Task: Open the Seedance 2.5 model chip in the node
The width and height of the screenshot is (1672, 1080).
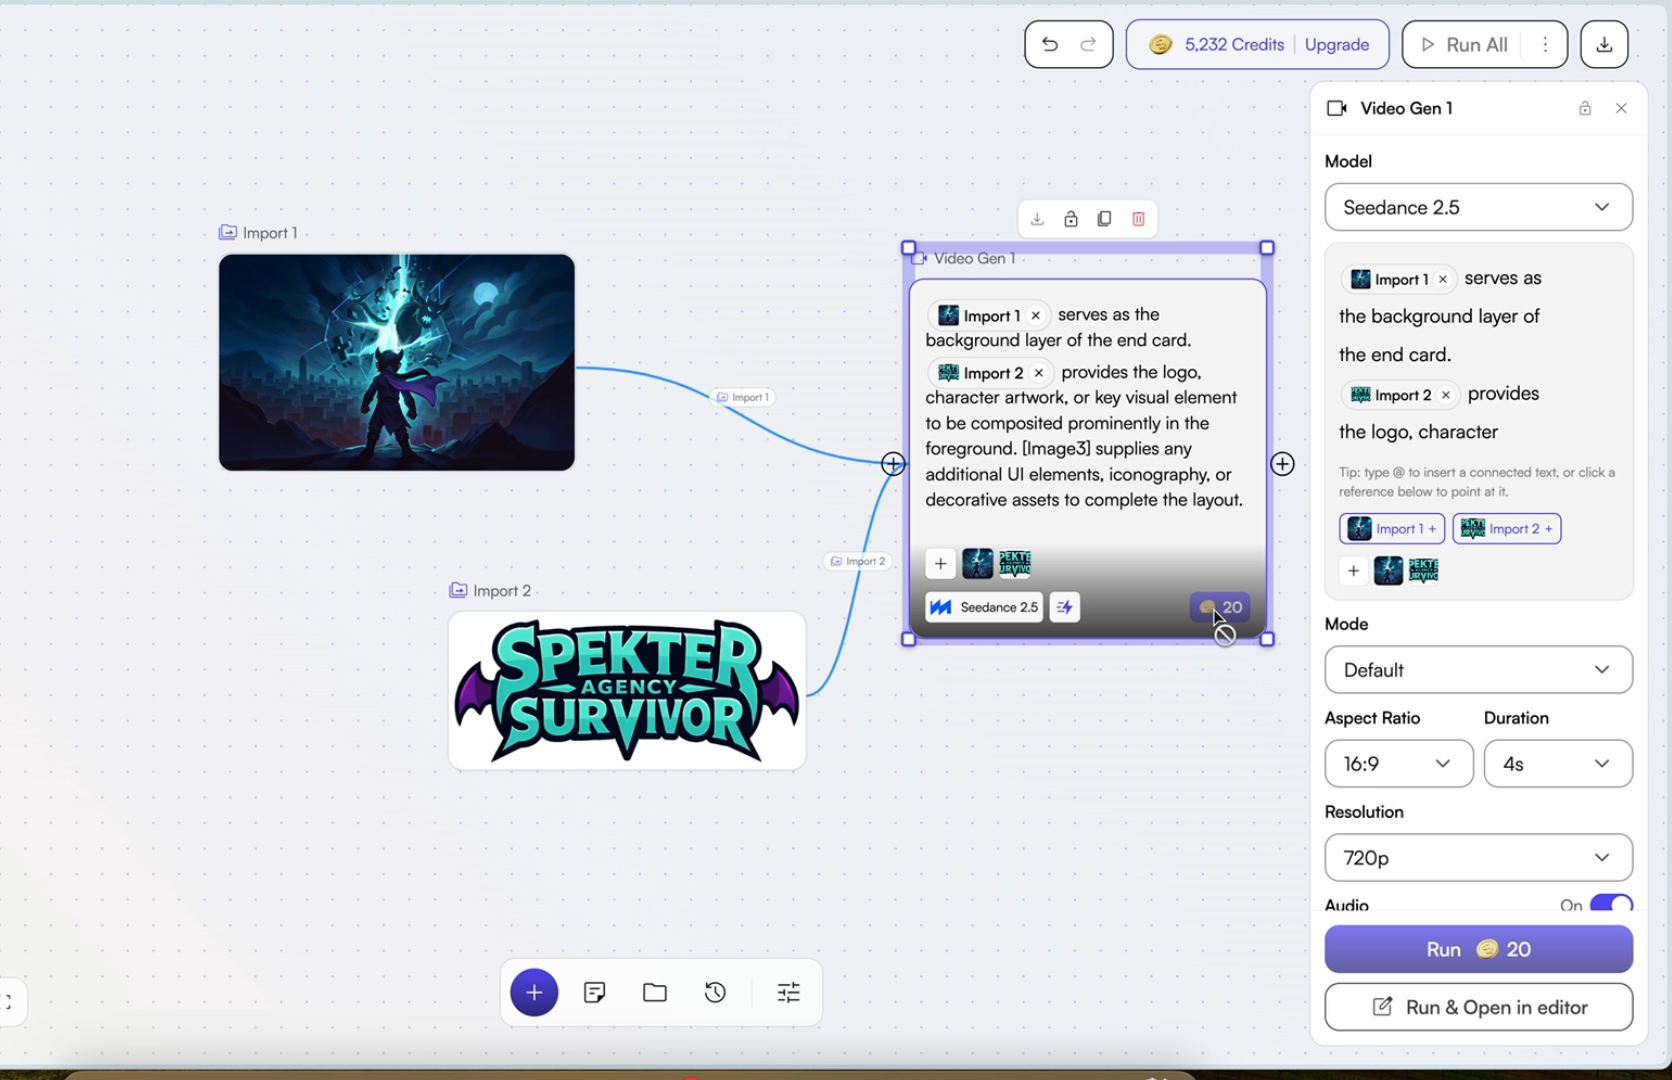Action: pyautogui.click(x=984, y=607)
